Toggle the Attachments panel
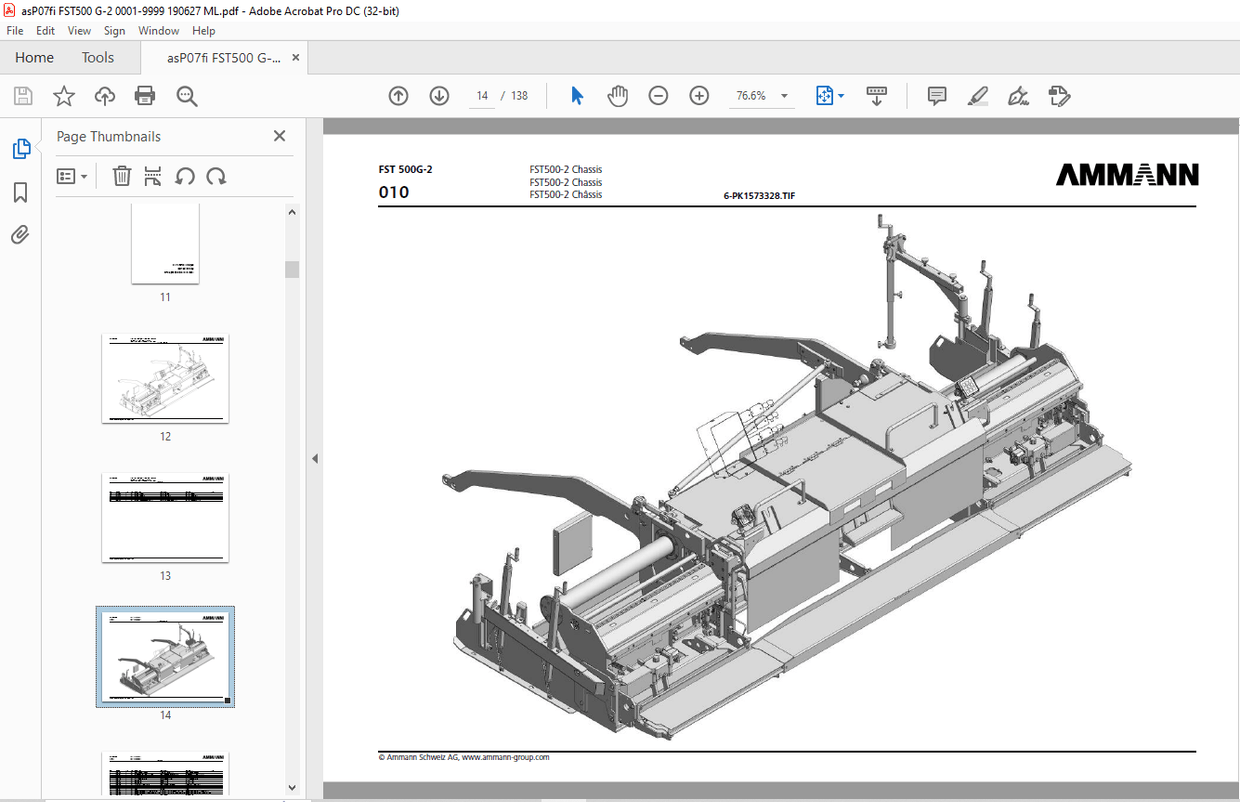Screen dimensions: 1240x802 pos(21,234)
